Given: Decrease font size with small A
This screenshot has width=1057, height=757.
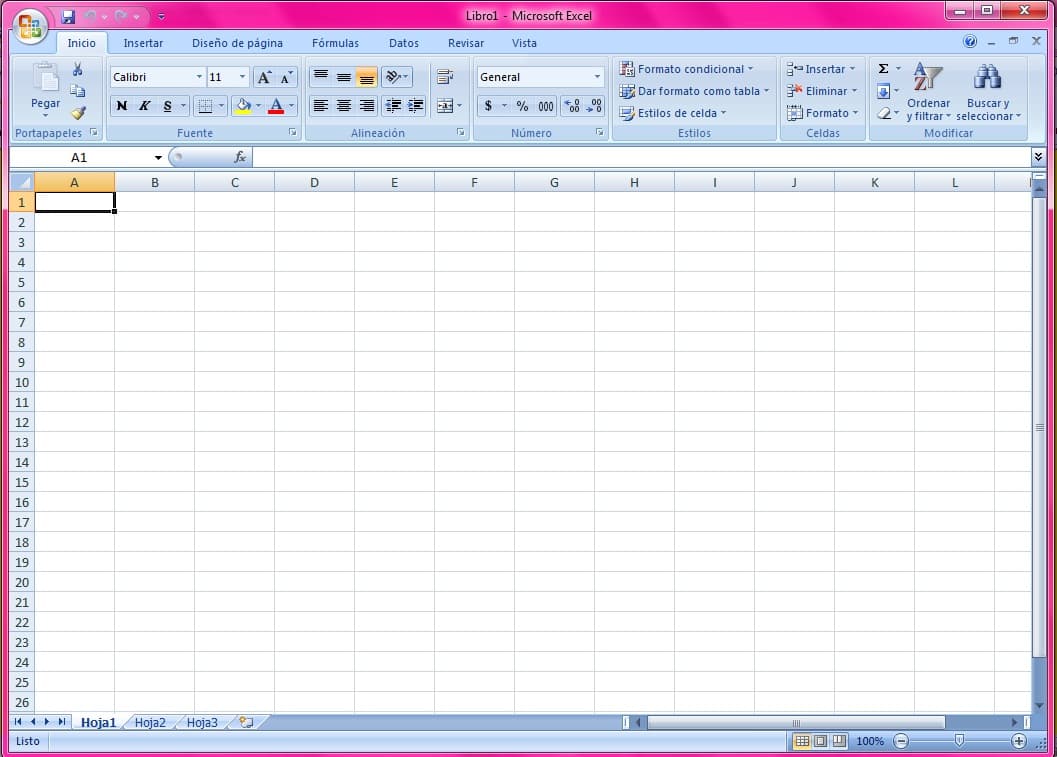Looking at the screenshot, I should coord(286,78).
